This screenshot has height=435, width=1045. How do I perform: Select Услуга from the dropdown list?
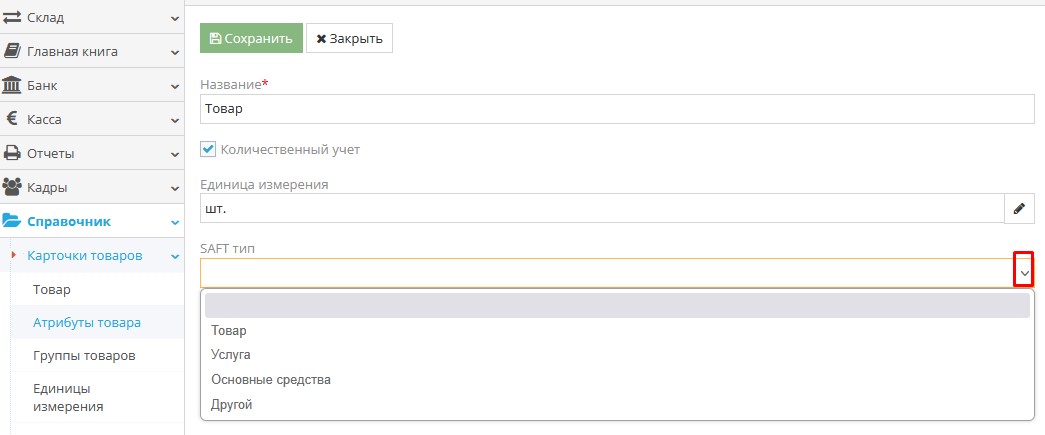click(231, 355)
